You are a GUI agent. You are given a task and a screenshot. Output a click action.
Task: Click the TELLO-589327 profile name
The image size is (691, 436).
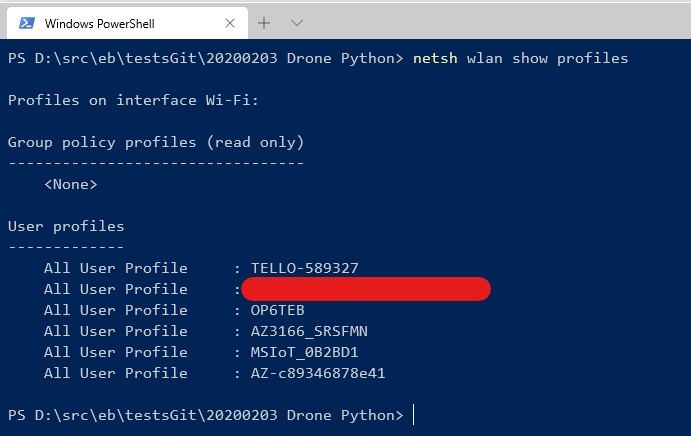pos(305,268)
